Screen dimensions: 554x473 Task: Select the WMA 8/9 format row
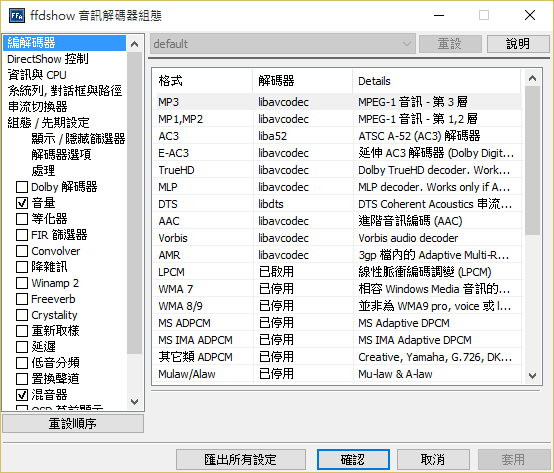[x=337, y=306]
